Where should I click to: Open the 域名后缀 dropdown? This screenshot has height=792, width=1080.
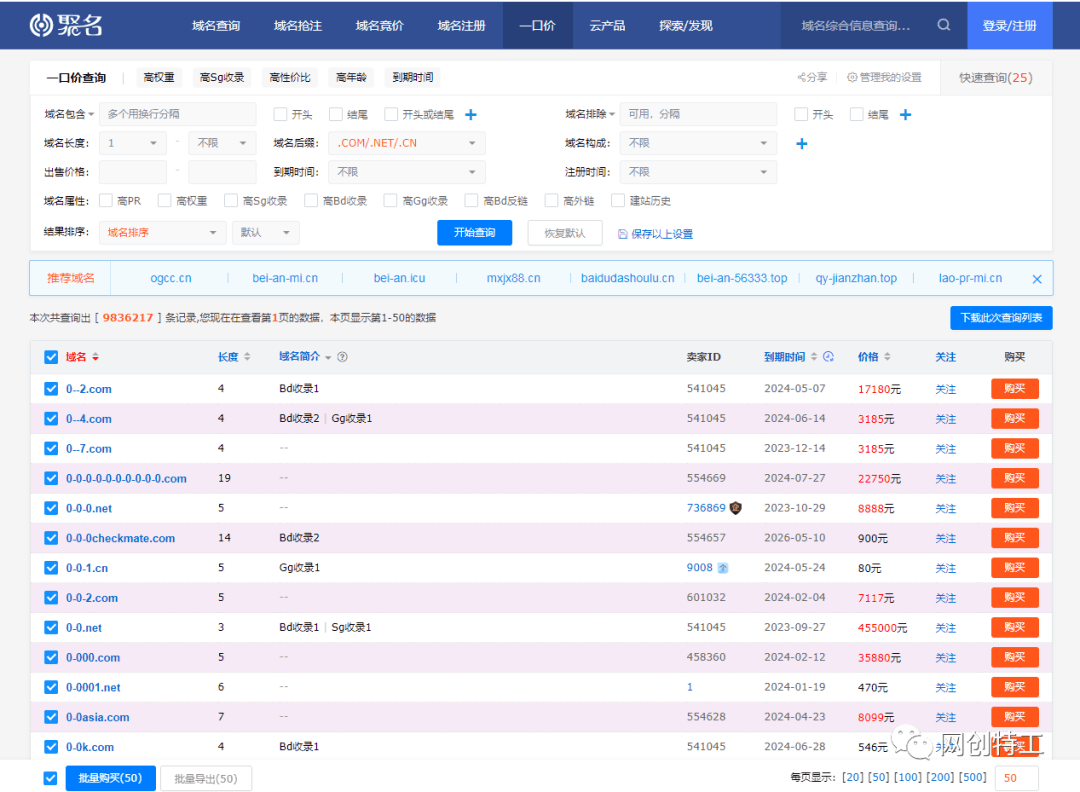(406, 143)
